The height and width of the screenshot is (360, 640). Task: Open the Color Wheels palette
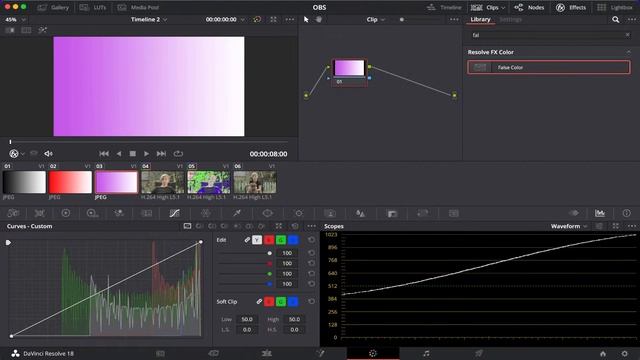click(65, 213)
